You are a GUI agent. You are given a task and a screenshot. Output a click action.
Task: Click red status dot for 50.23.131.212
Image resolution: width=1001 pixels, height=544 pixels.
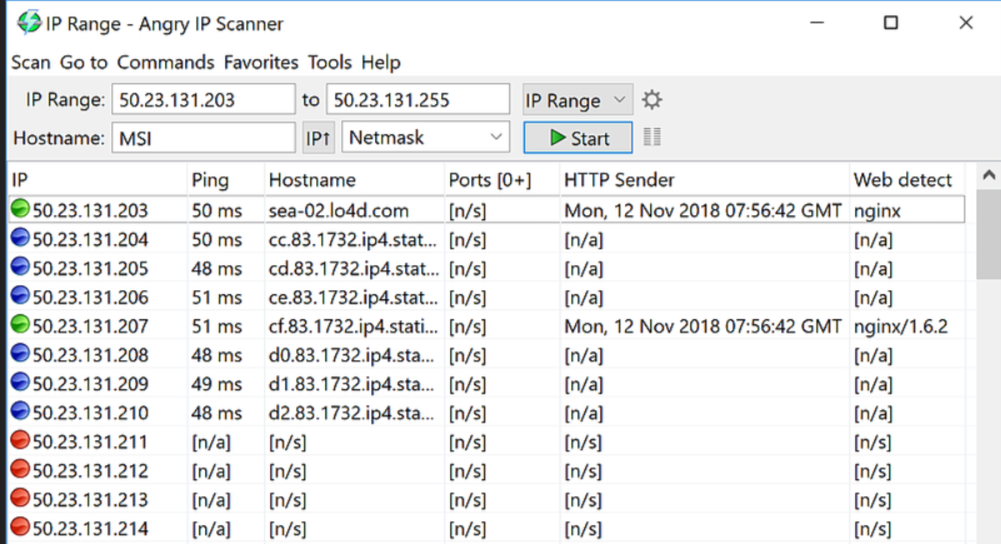20,469
